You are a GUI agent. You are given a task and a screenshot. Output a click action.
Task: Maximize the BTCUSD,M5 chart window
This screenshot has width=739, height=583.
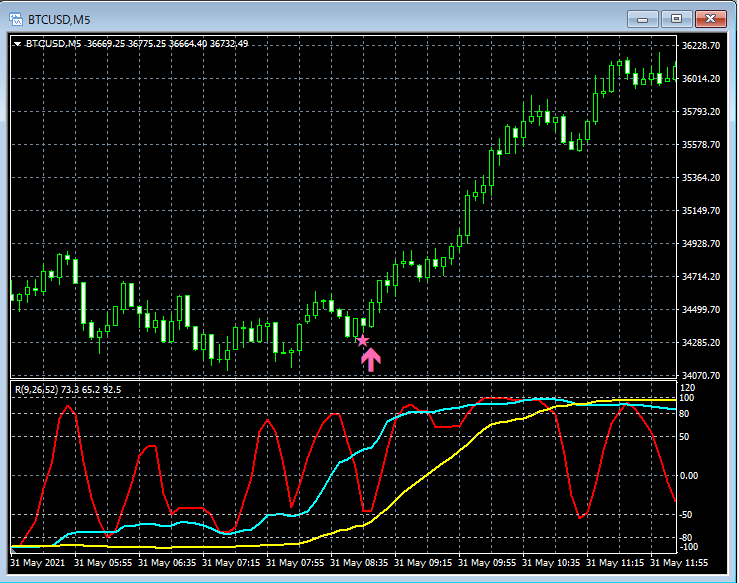[x=676, y=19]
